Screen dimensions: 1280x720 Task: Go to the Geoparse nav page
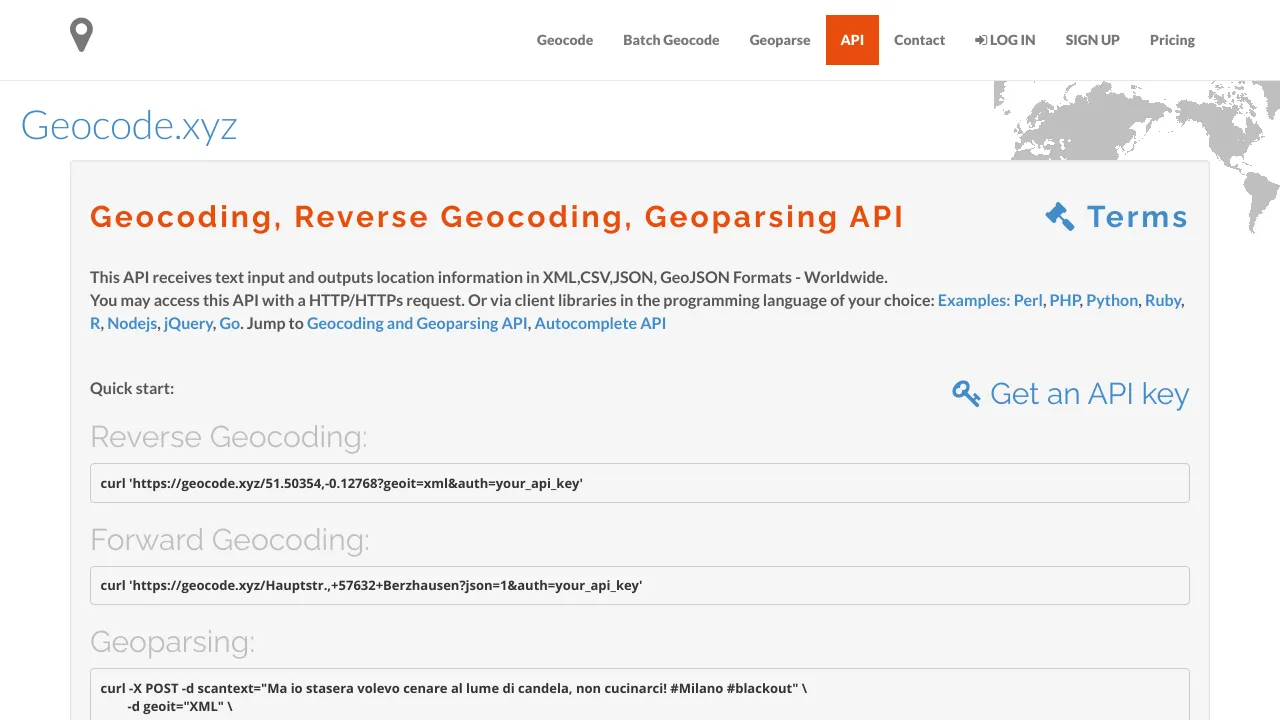(780, 40)
